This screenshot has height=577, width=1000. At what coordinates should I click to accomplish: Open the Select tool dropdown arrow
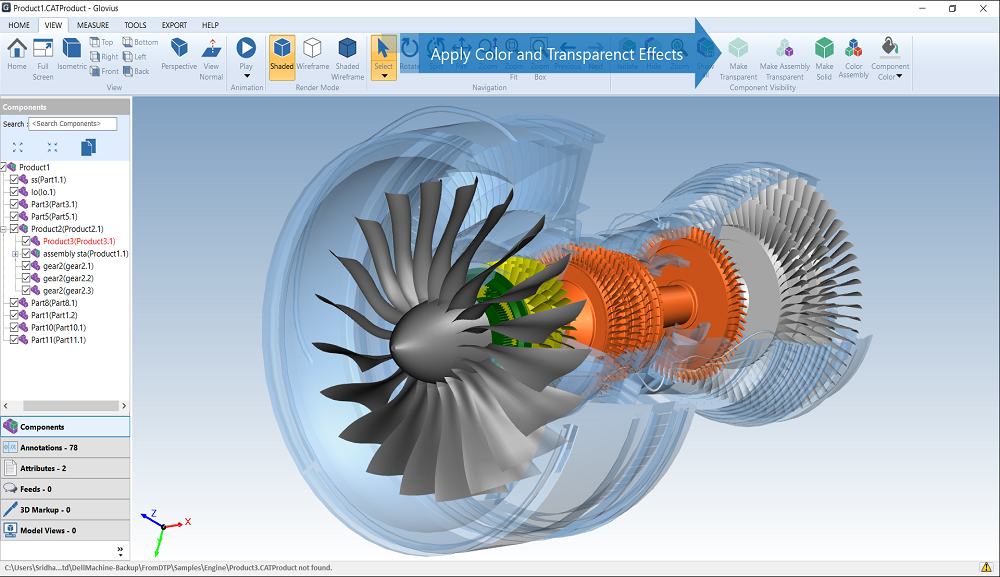coord(384,76)
